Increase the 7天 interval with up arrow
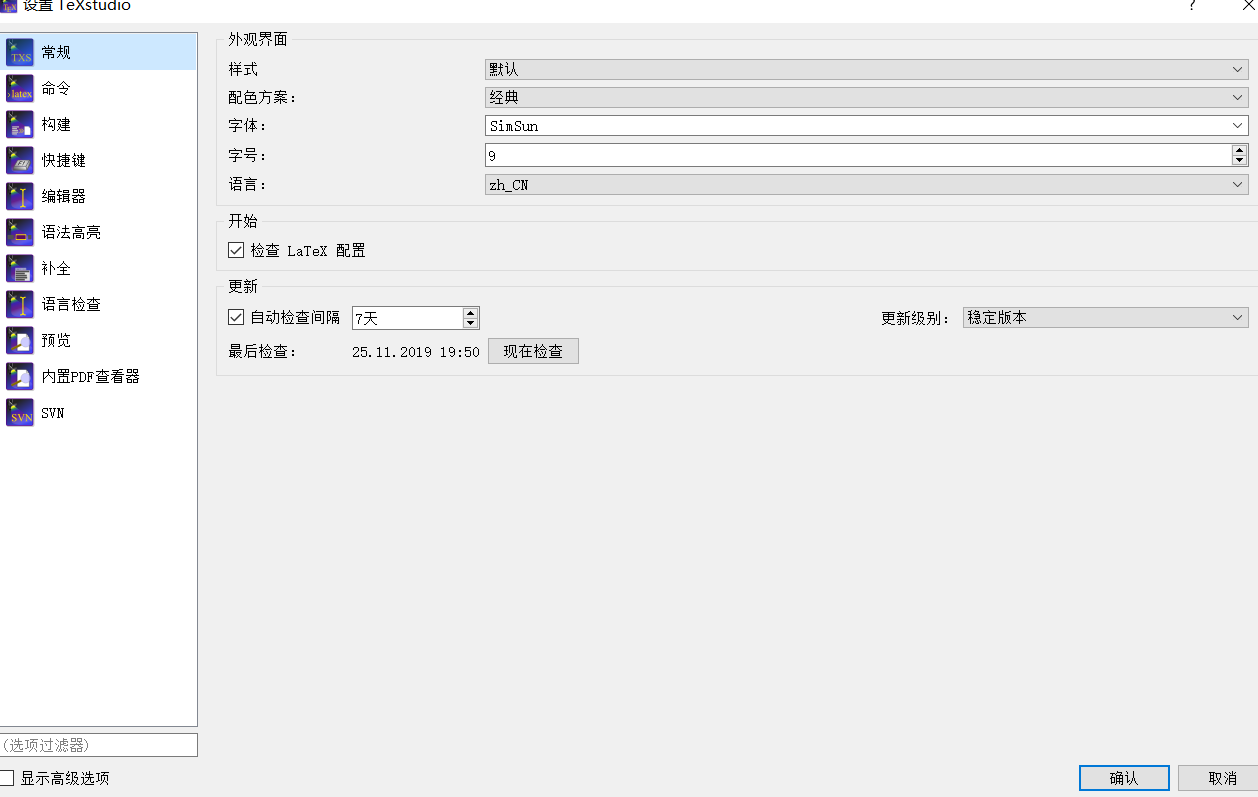 [x=471, y=312]
